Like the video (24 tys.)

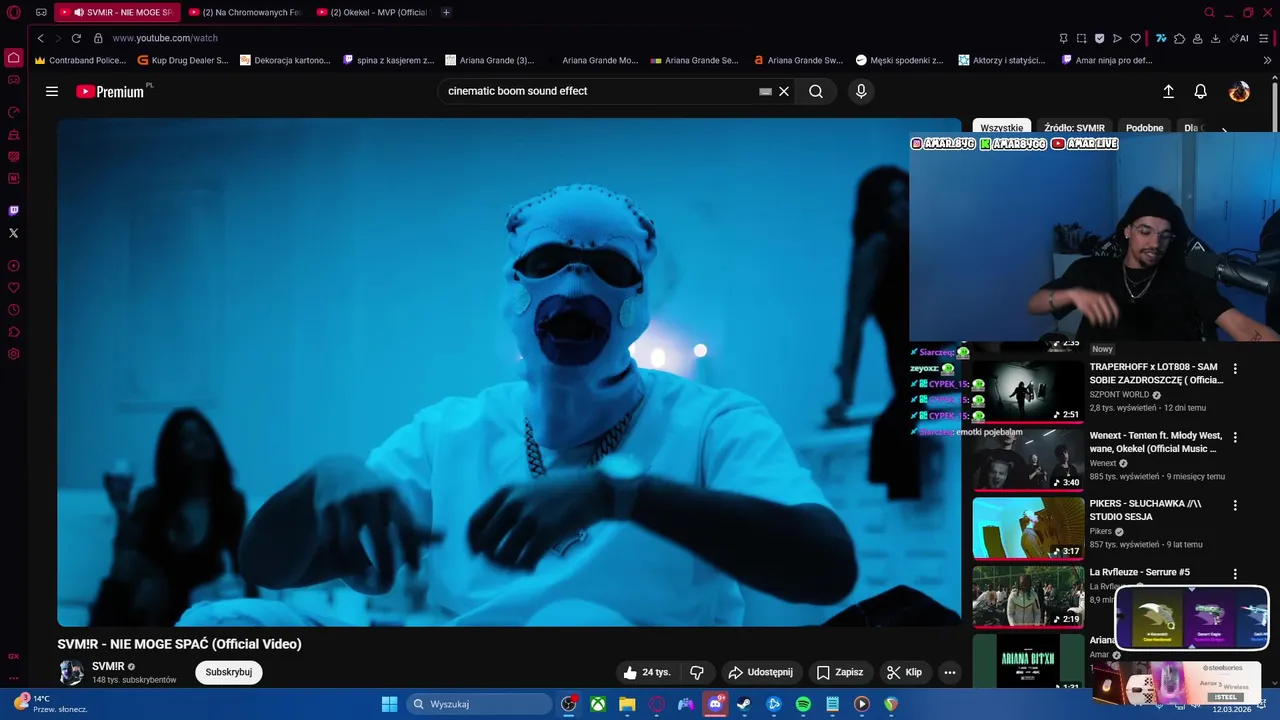coord(647,672)
